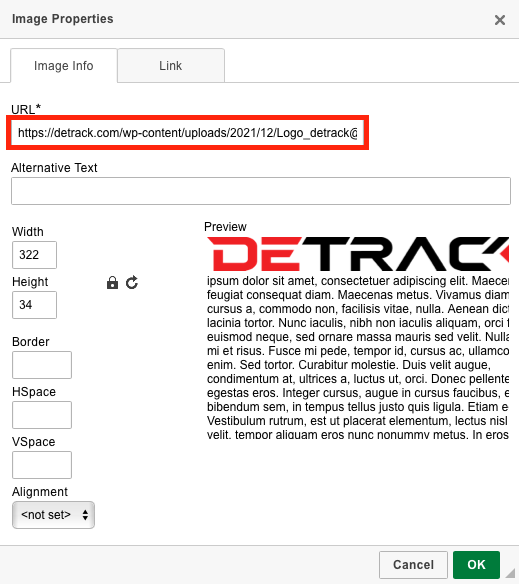The width and height of the screenshot is (519, 584).
Task: Click the Image Properties title bar
Action: coord(259,19)
